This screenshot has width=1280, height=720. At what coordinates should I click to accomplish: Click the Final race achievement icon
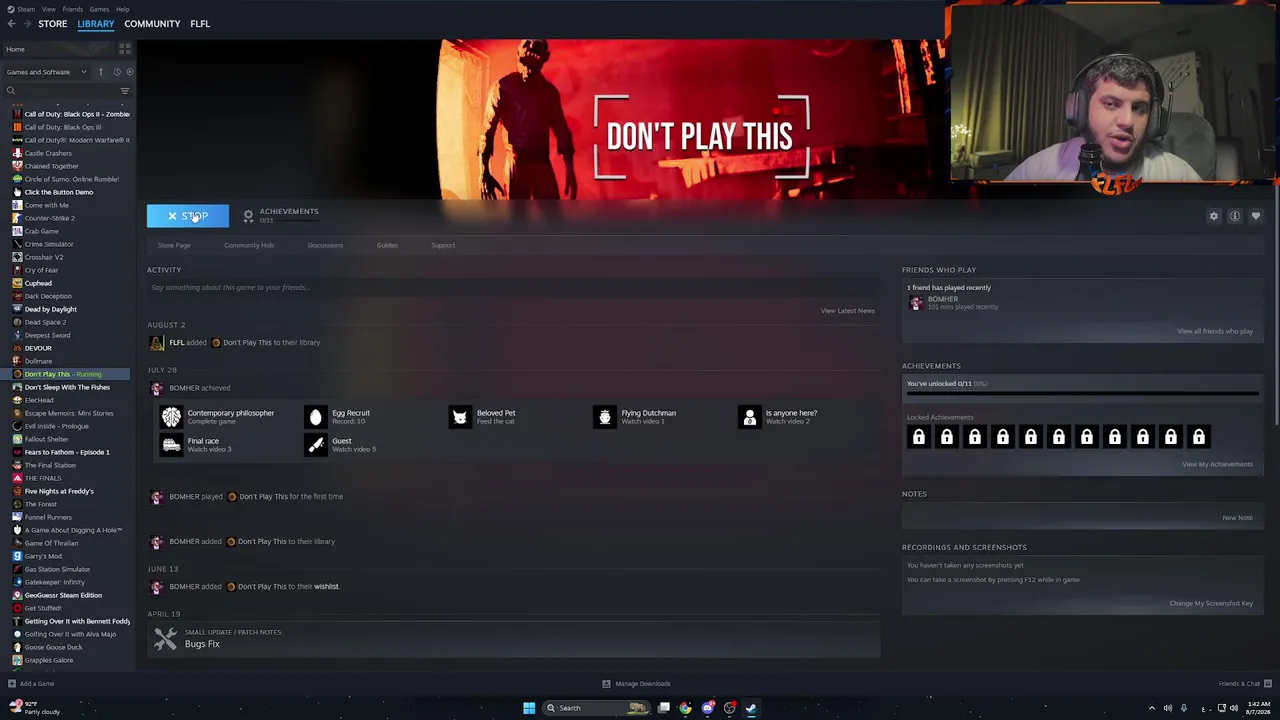point(171,445)
